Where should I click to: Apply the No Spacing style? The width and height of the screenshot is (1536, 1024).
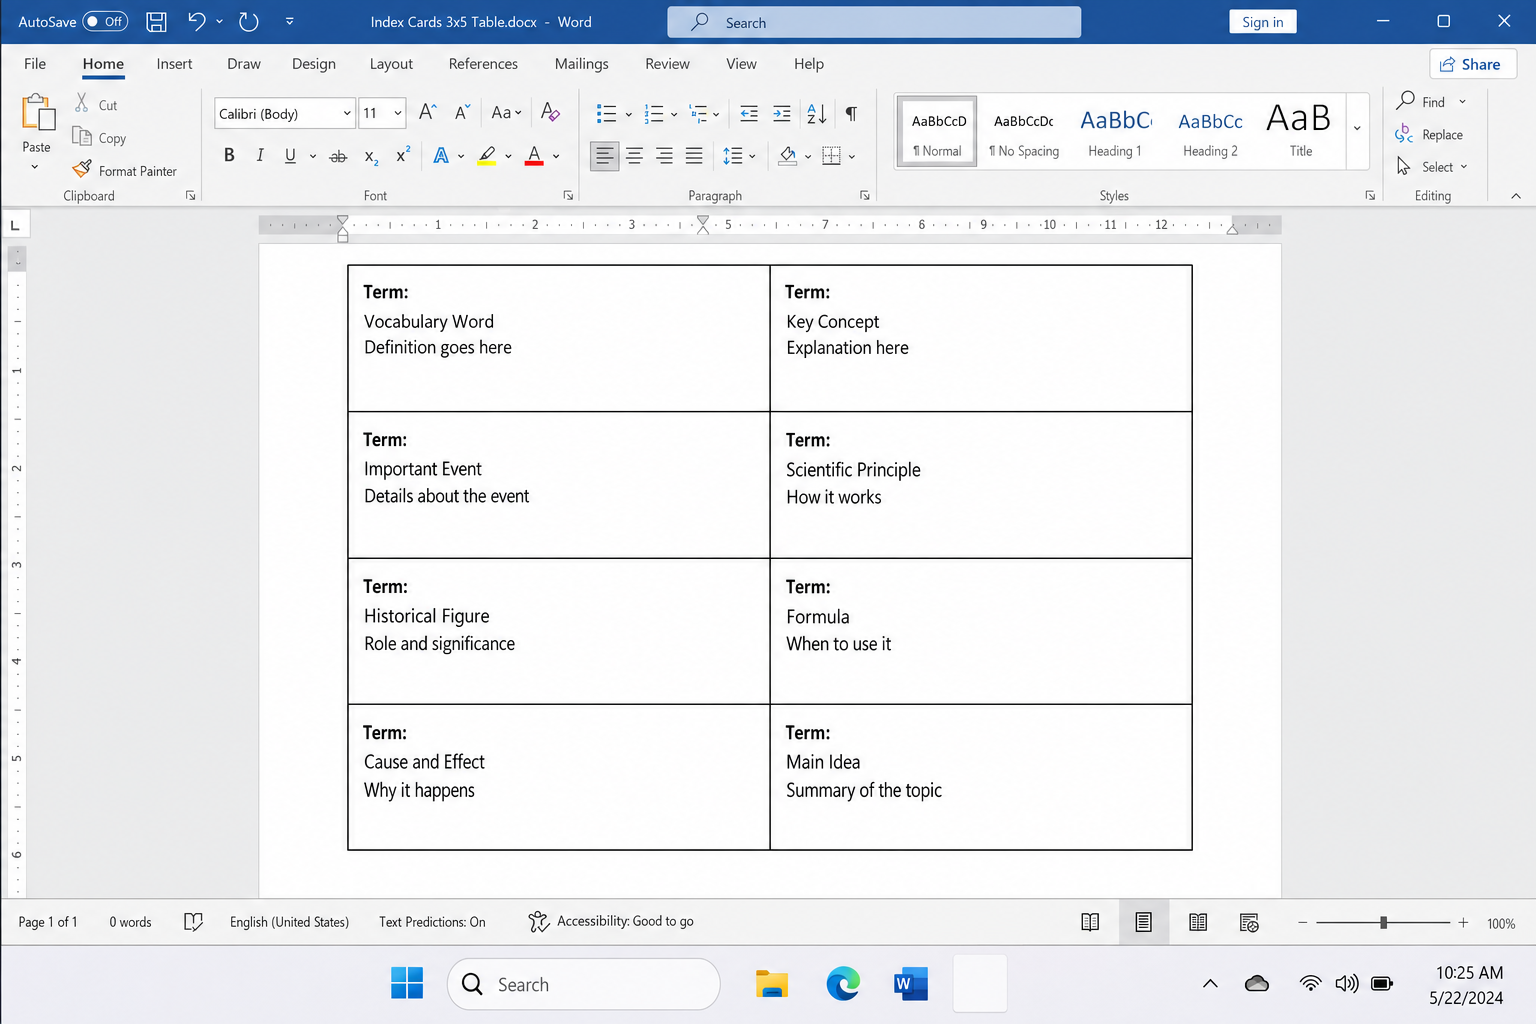[1024, 130]
